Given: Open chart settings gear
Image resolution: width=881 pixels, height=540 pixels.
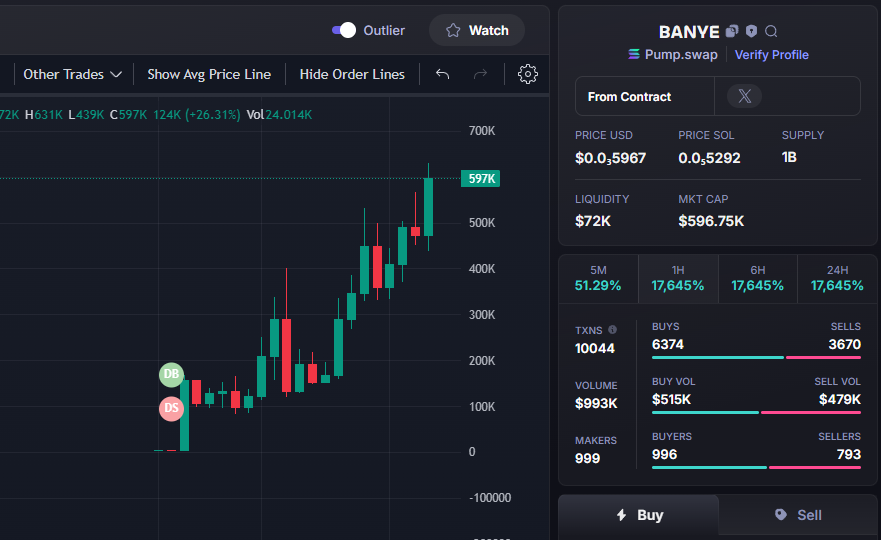Looking at the screenshot, I should coord(528,74).
